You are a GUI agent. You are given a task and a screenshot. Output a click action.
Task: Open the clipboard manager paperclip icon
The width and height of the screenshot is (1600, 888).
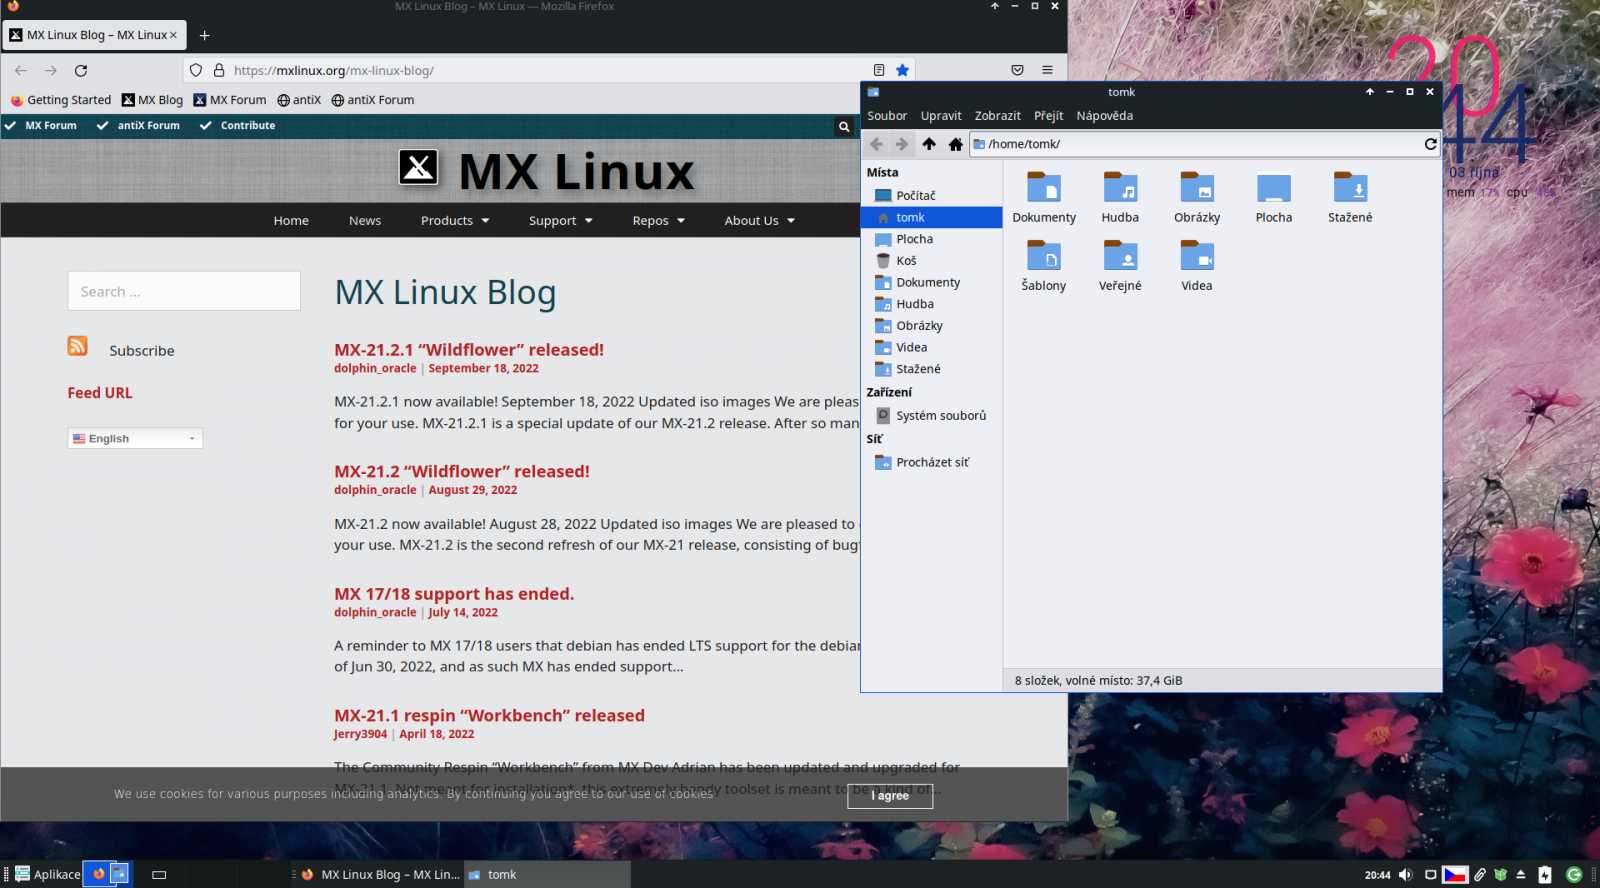coord(1480,875)
